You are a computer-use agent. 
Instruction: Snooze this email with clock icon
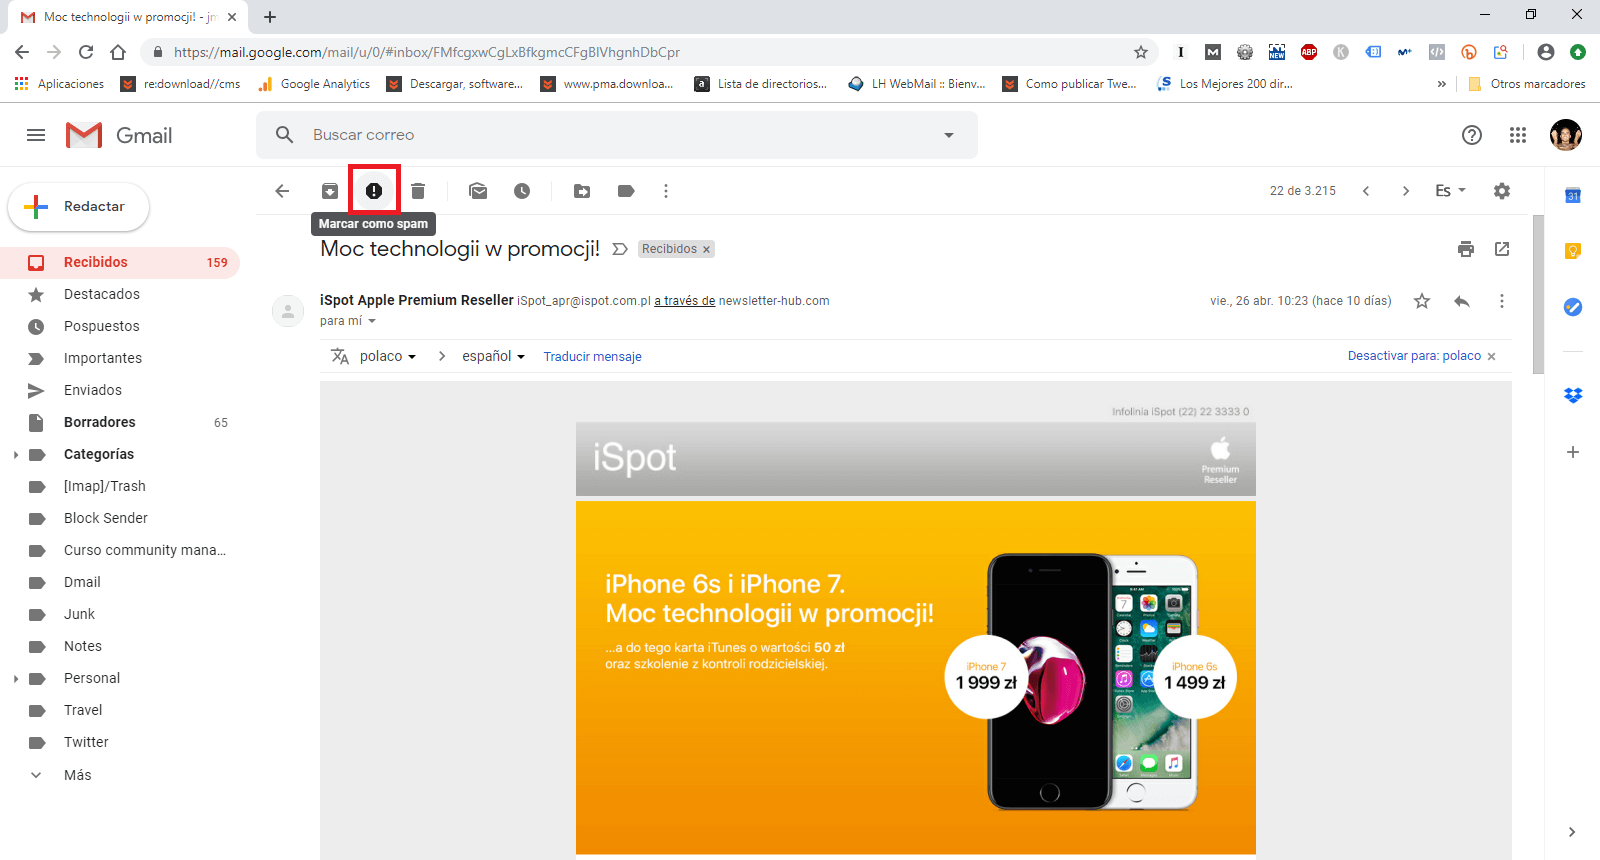522,191
